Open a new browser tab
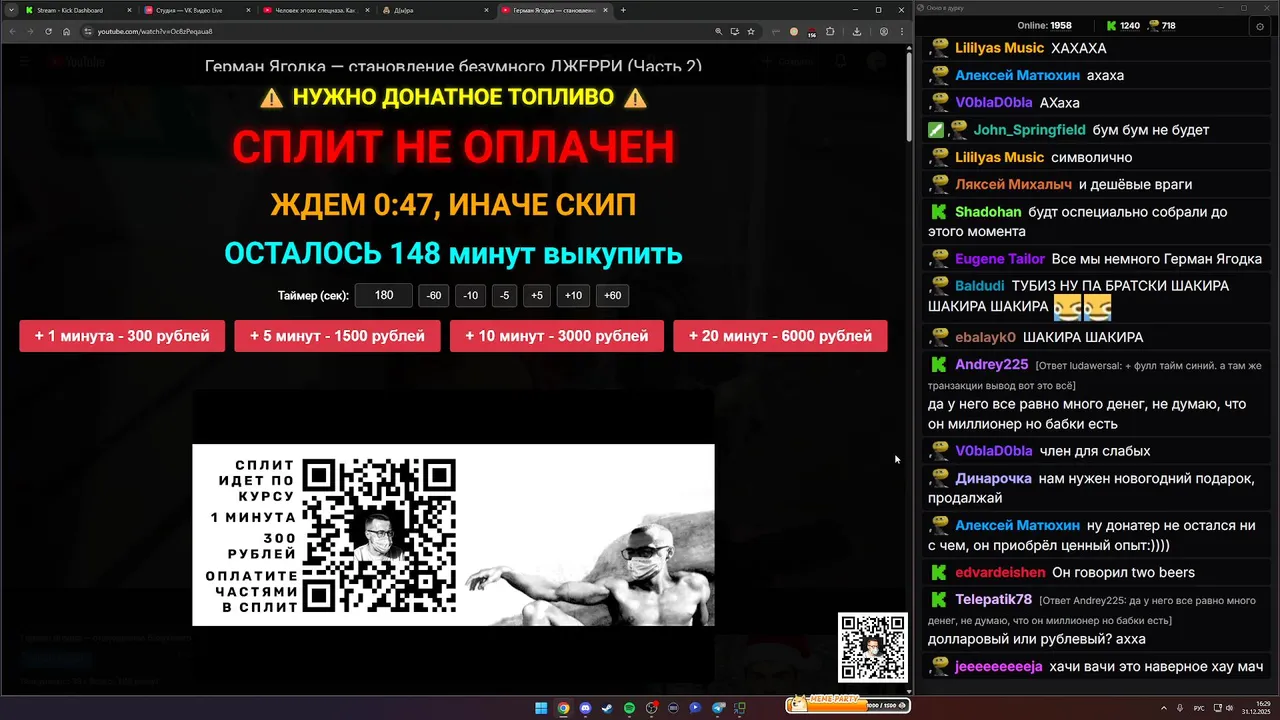The width and height of the screenshot is (1280, 720). 623,10
